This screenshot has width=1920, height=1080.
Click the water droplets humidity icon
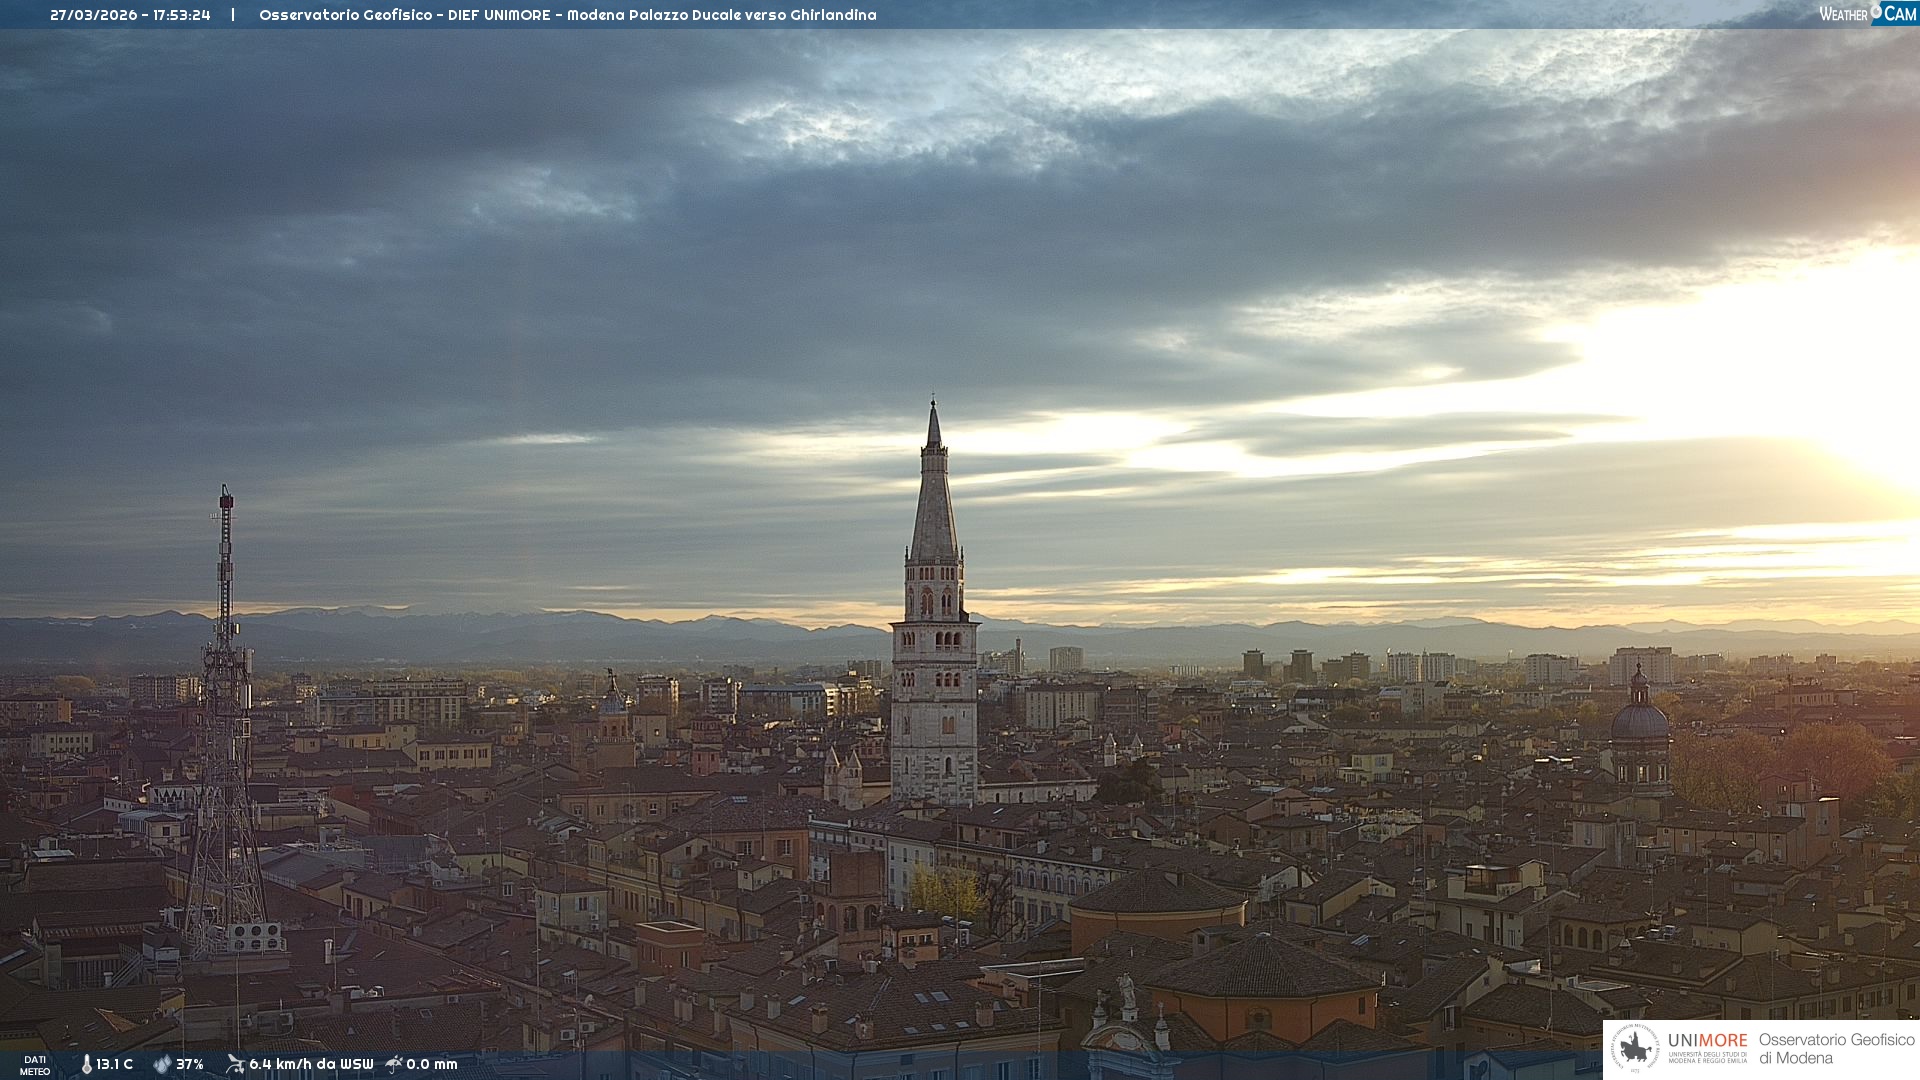pos(162,1064)
